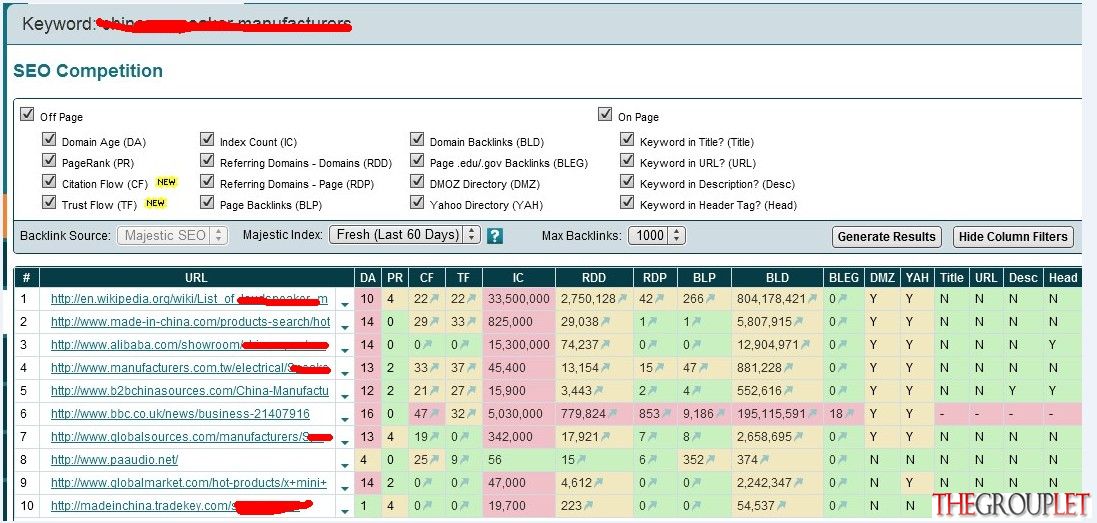Click BLD arrow next to 5,807,915
The width and height of the screenshot is (1097, 523).
pos(798,322)
